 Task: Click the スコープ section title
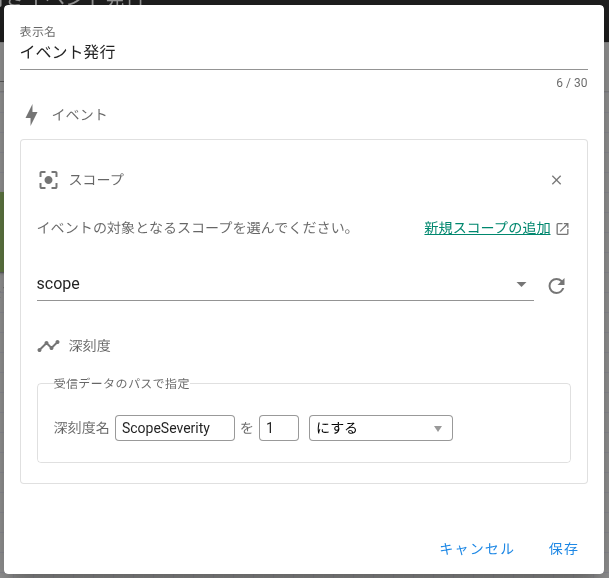pos(96,180)
